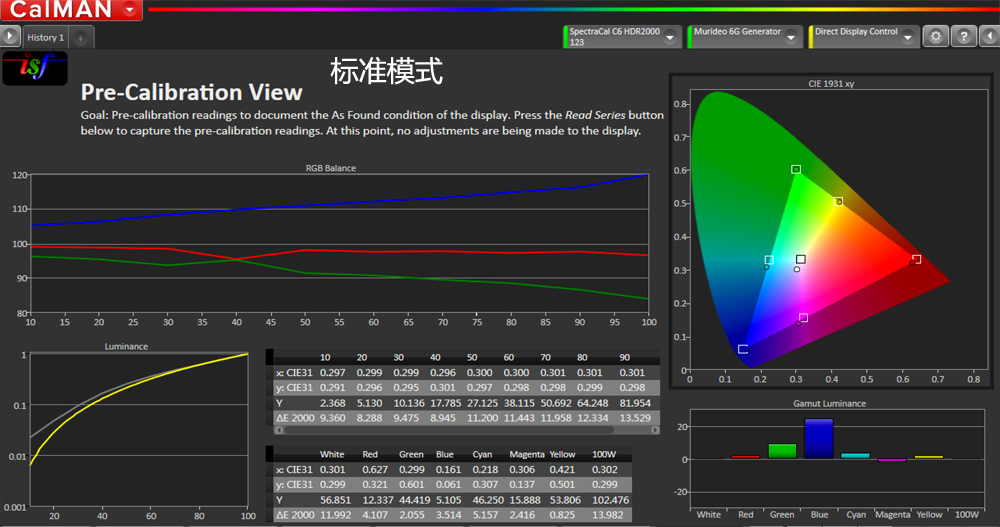Open the Direct Display Control dropdown
Viewport: 1000px width, 527px height.
(908, 37)
